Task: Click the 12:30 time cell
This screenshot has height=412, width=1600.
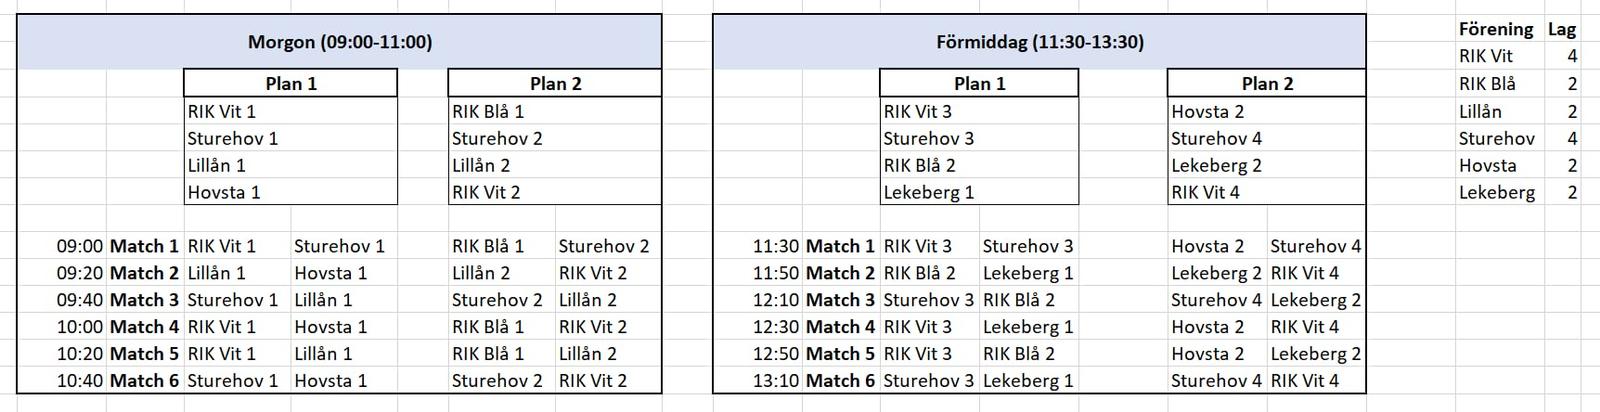Action: 776,327
